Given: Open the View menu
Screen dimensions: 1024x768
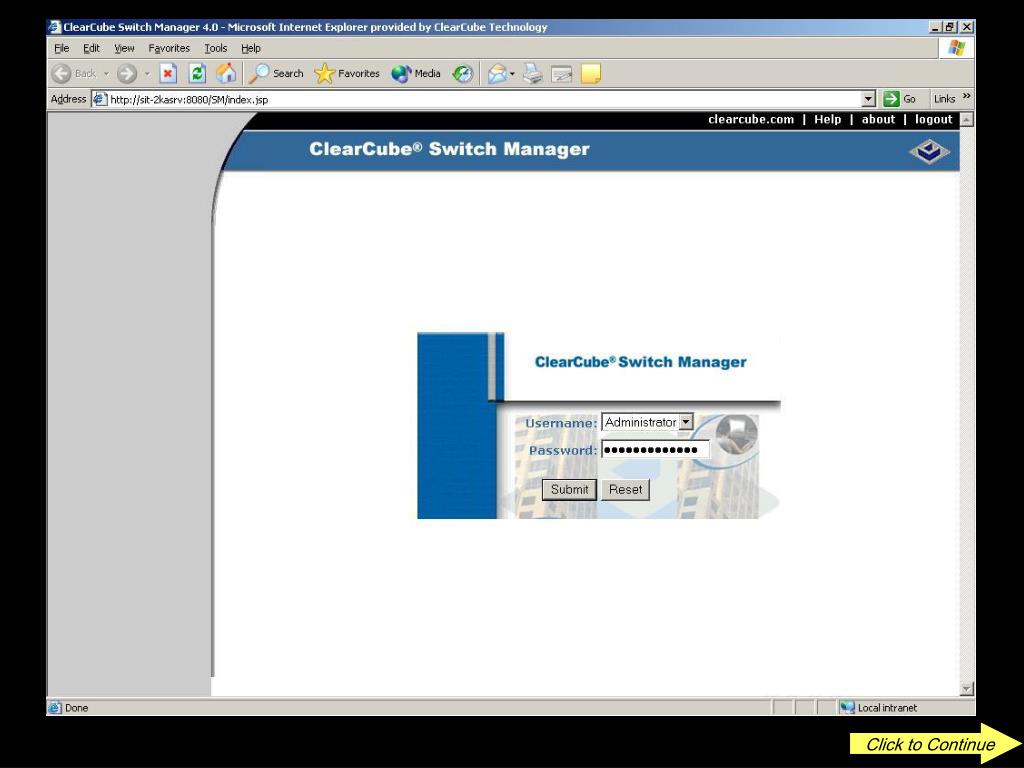Looking at the screenshot, I should tap(124, 48).
